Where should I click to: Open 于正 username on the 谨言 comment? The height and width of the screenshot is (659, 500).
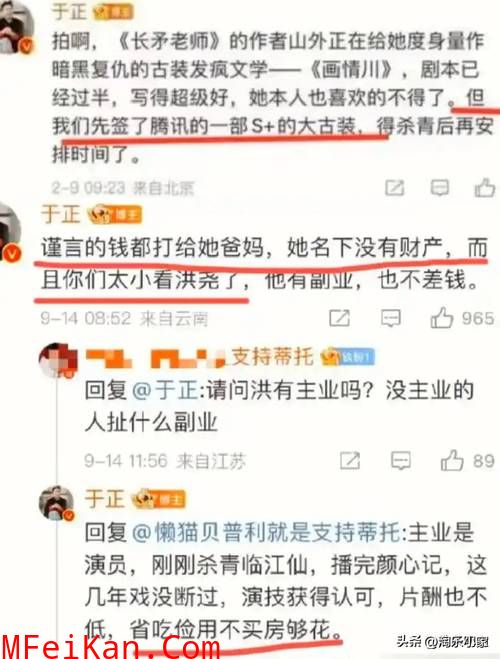click(60, 215)
